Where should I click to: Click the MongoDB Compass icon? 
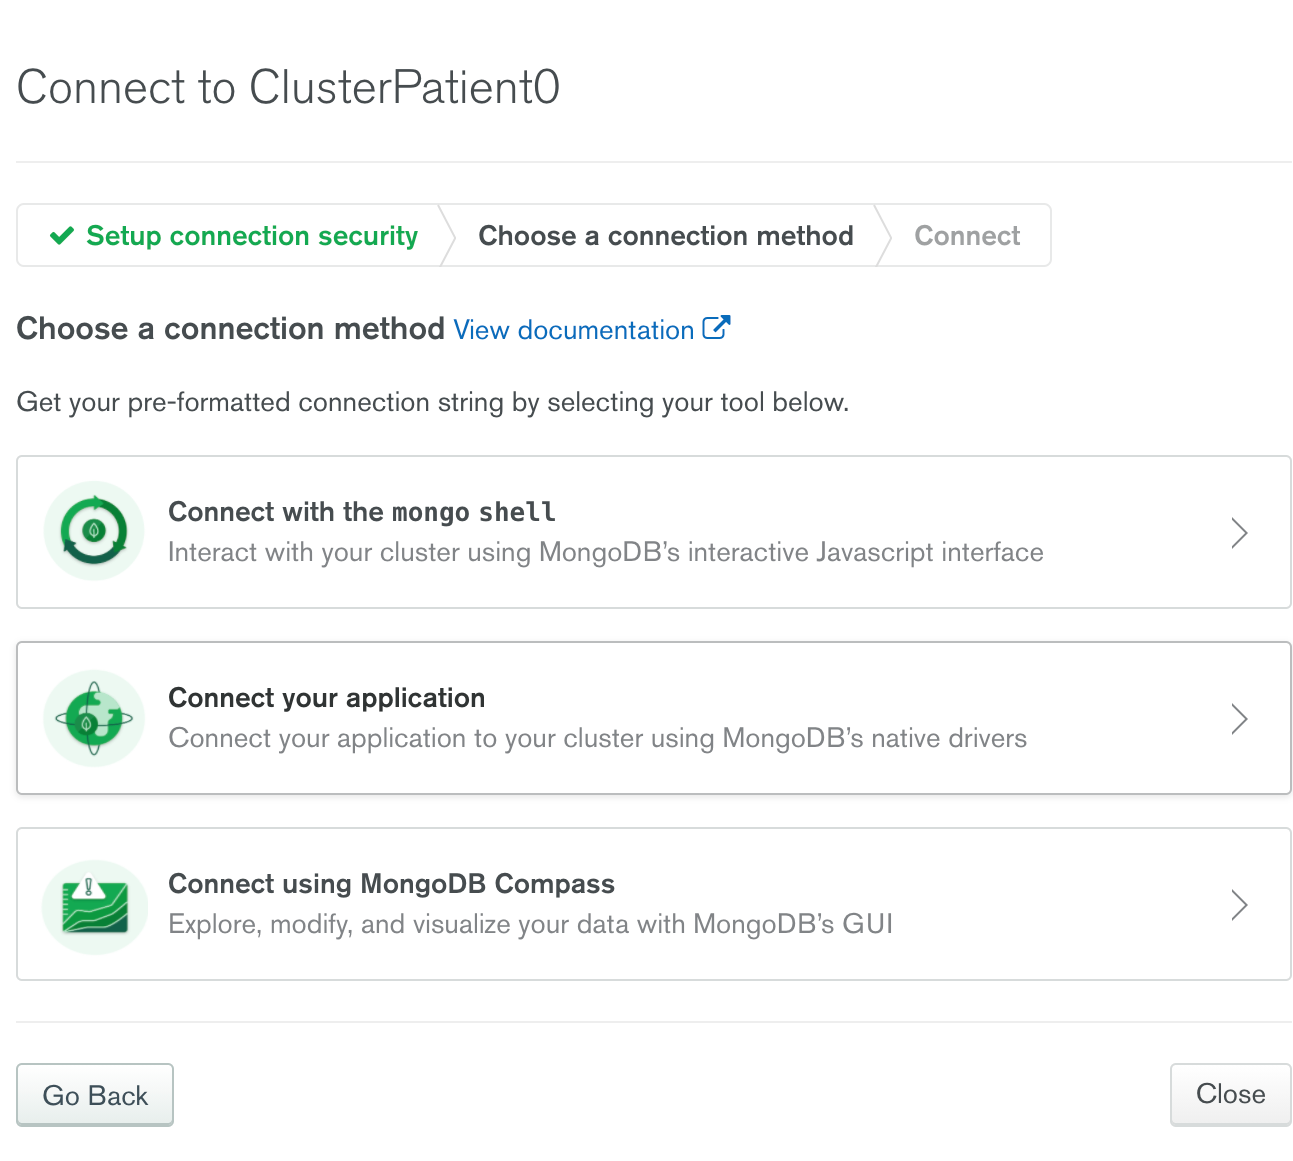click(x=94, y=904)
